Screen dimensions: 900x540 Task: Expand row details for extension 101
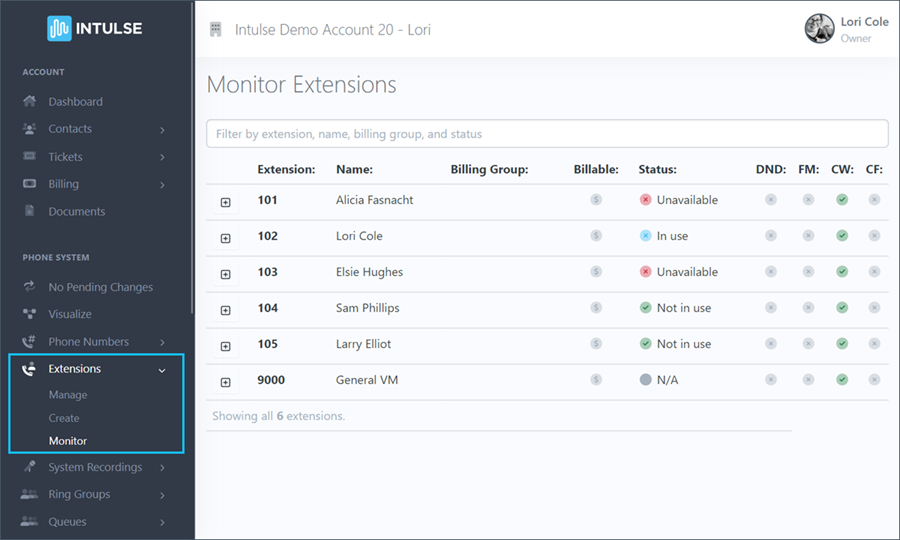(x=226, y=202)
